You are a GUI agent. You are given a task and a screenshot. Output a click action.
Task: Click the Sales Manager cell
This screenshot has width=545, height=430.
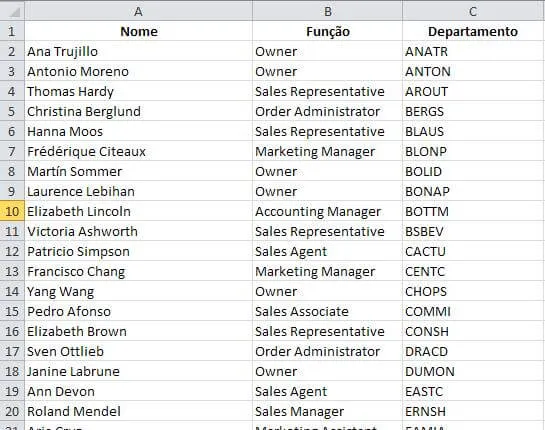[x=327, y=411]
